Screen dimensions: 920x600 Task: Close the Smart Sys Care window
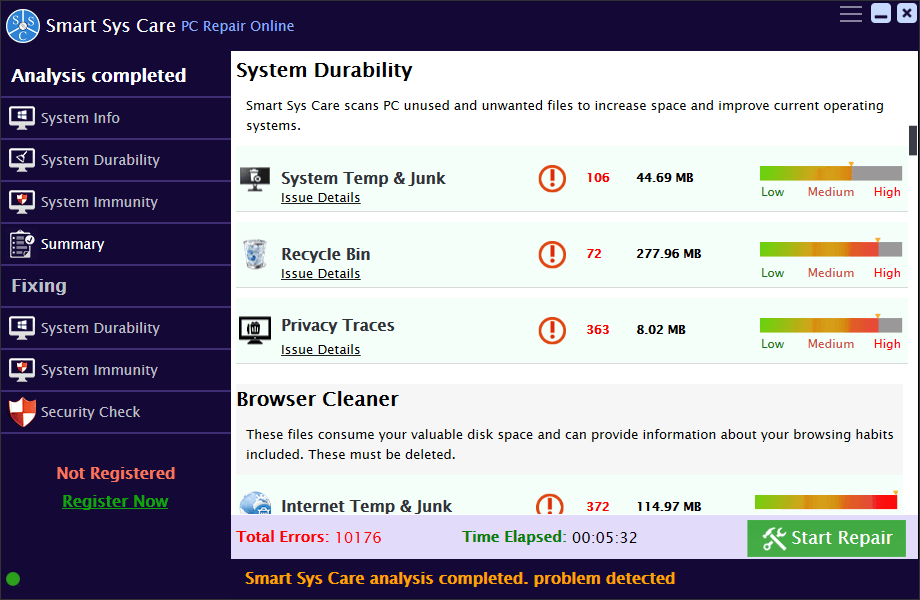click(907, 13)
